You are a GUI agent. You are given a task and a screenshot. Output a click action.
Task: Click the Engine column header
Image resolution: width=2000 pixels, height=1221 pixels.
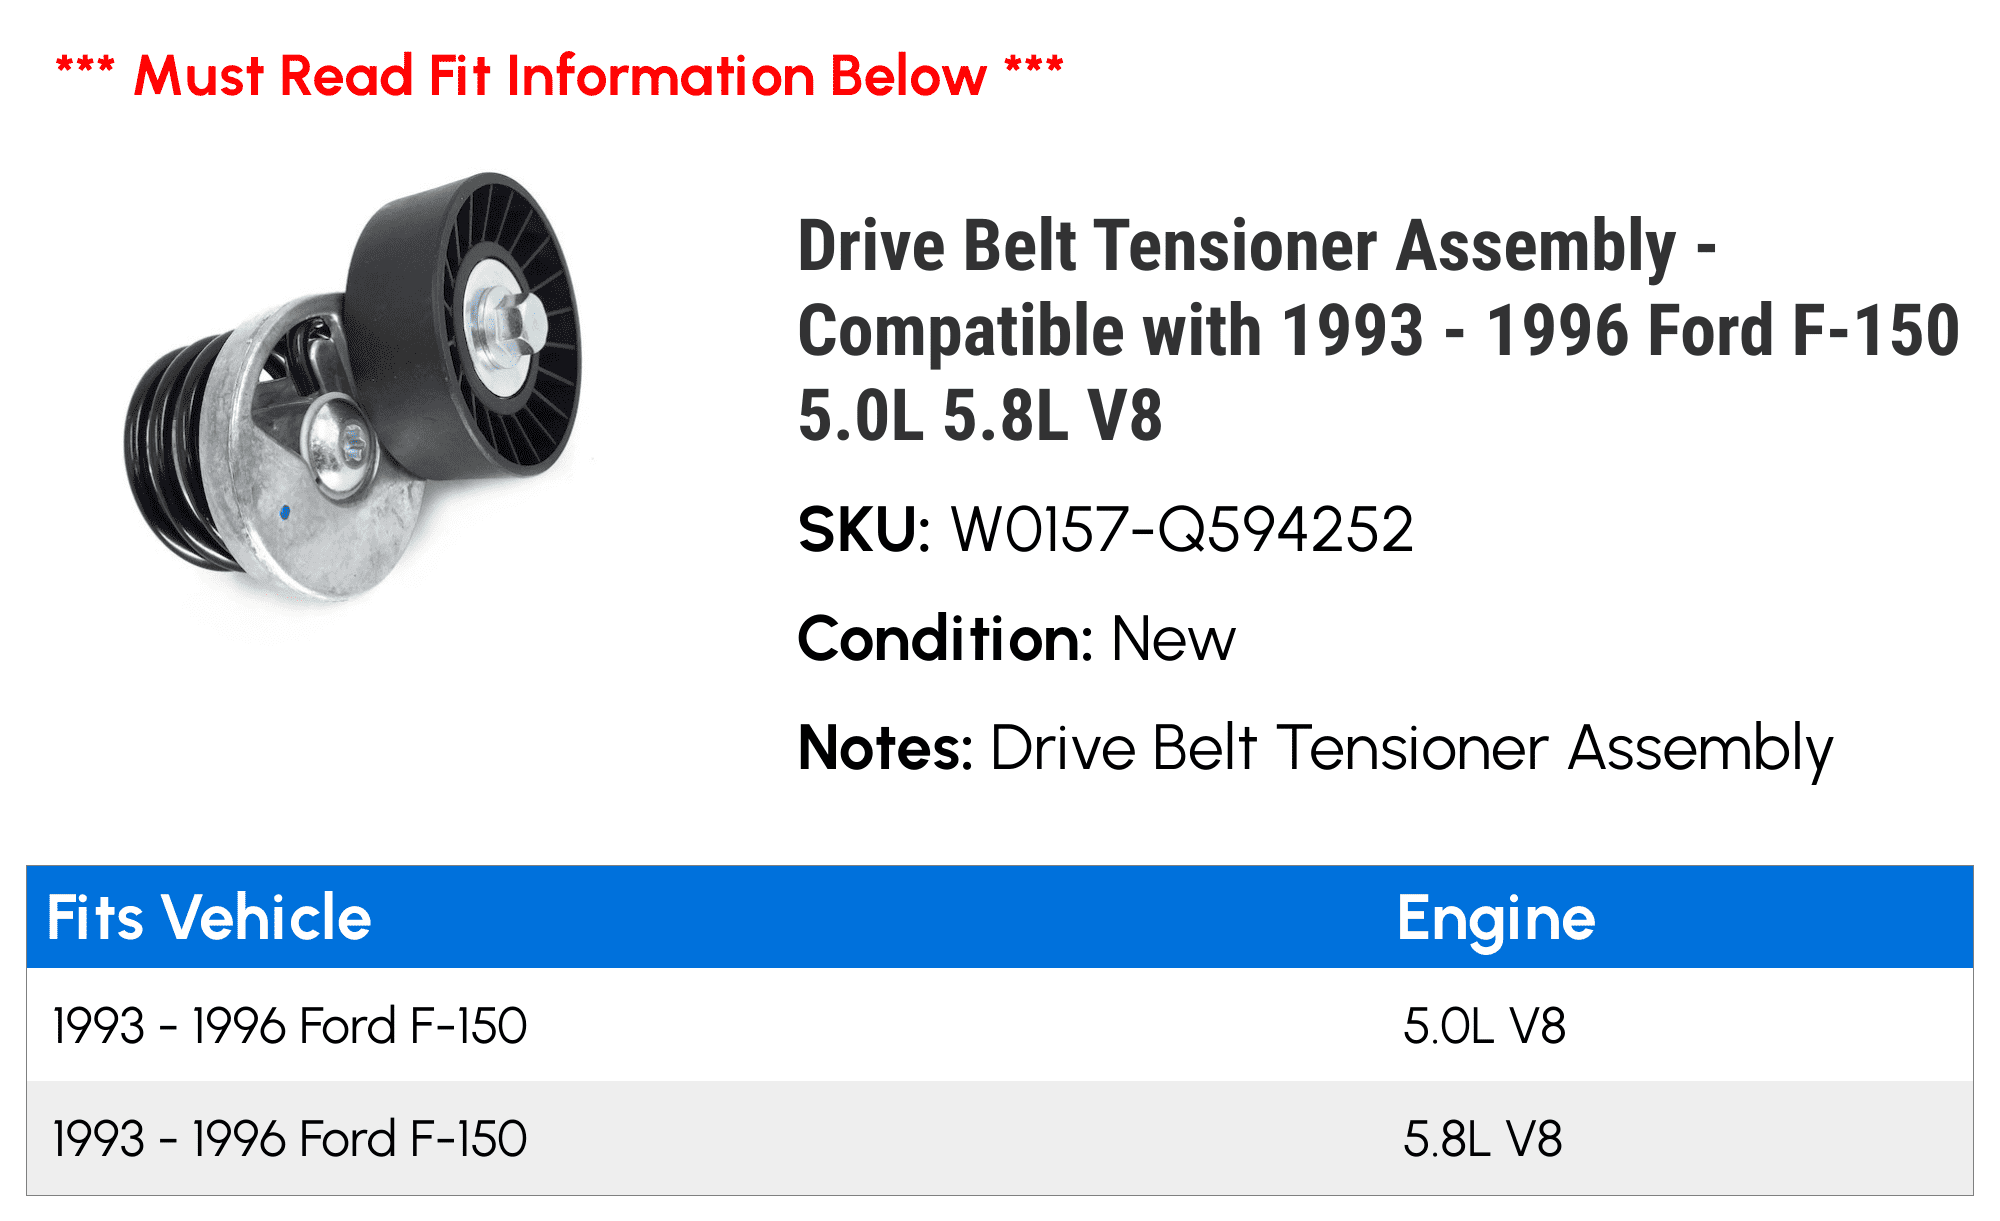click(x=1496, y=919)
